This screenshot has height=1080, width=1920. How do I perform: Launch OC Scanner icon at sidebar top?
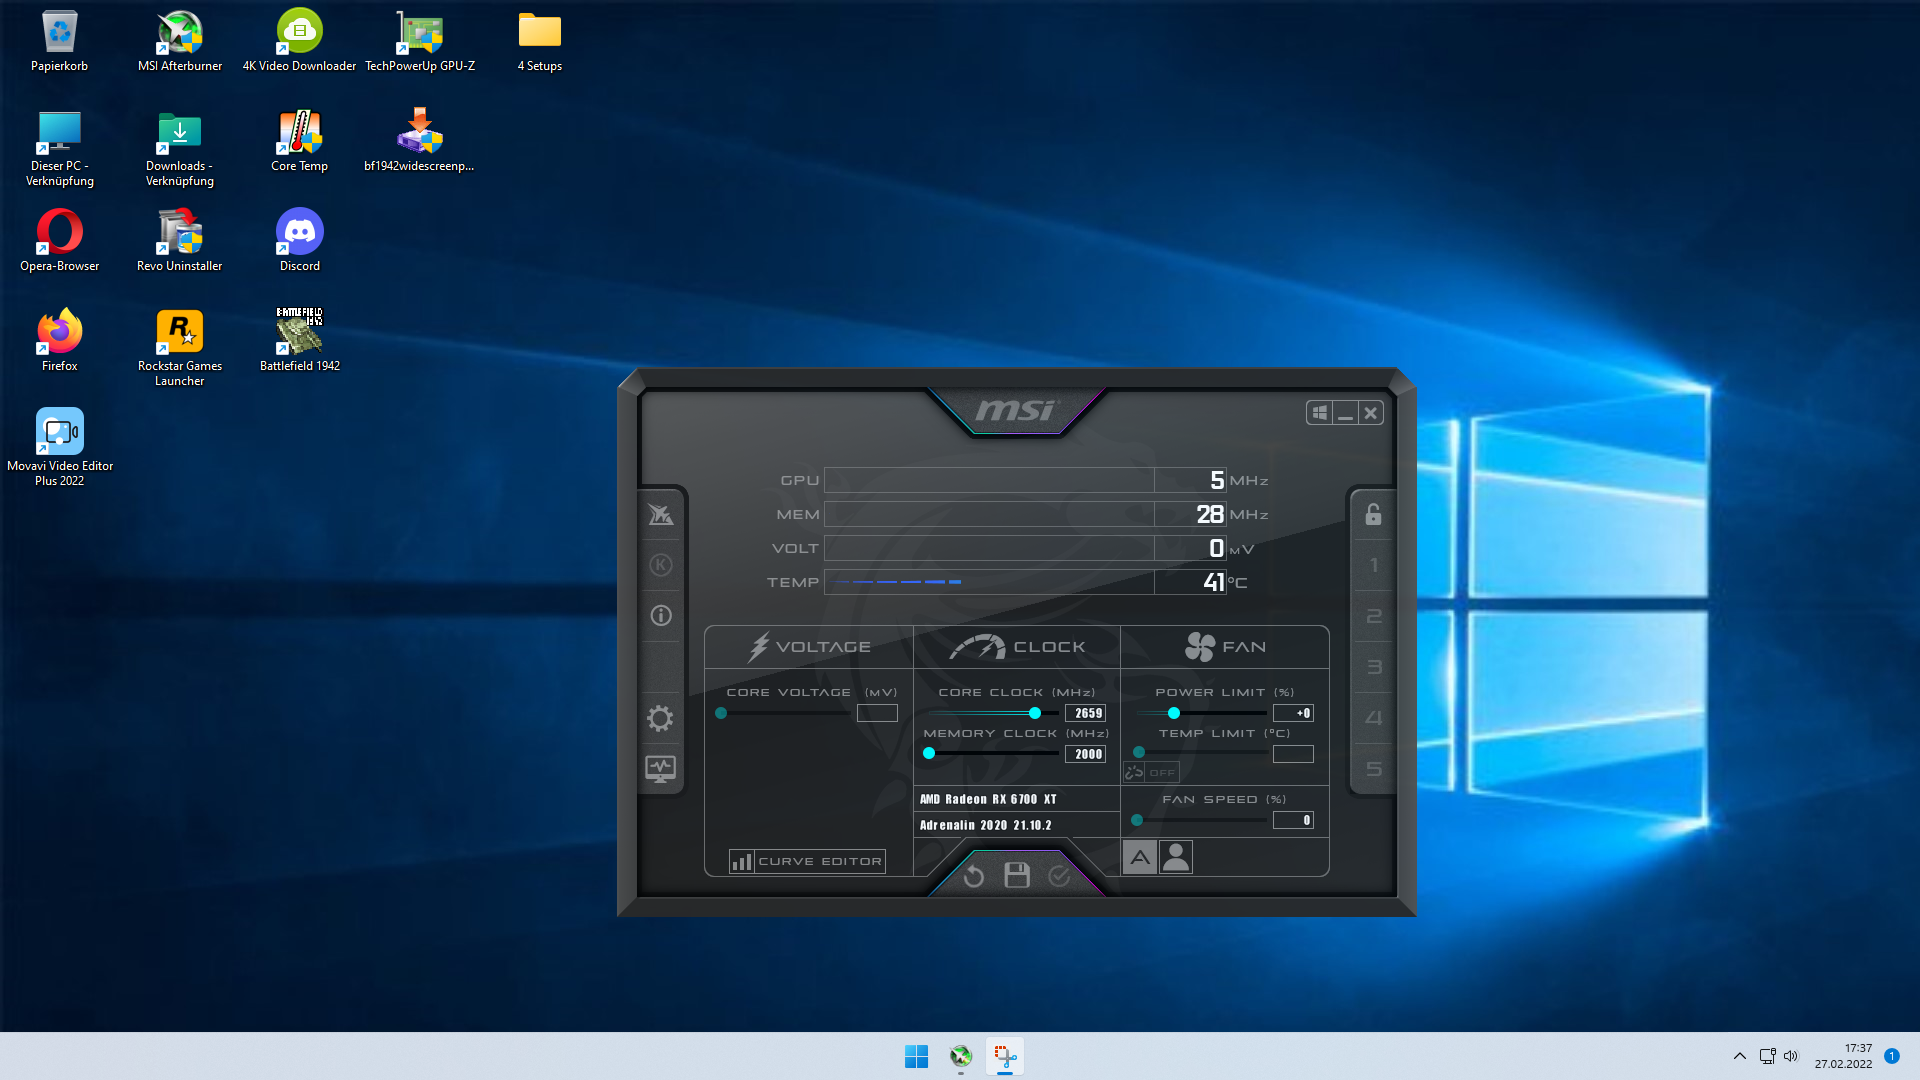point(660,515)
